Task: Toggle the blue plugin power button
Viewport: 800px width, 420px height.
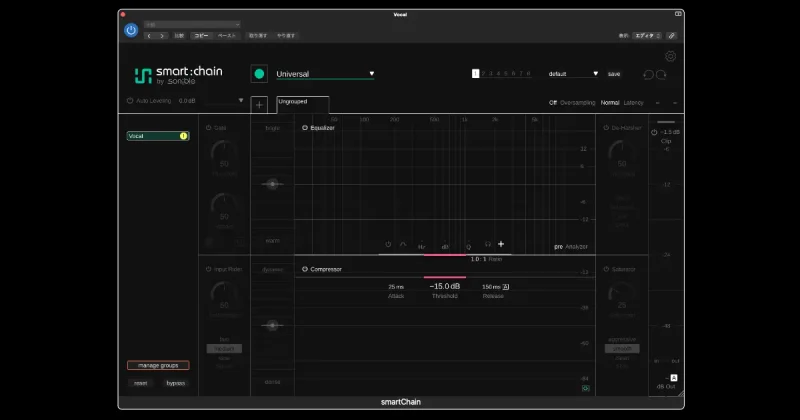Action: pyautogui.click(x=131, y=30)
